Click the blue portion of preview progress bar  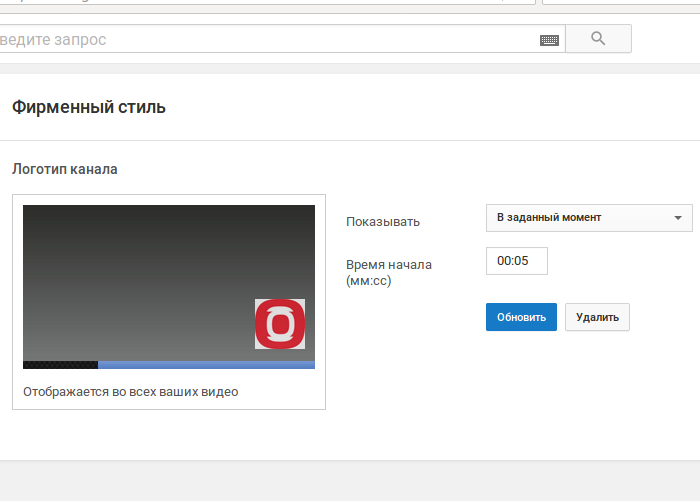tap(205, 365)
